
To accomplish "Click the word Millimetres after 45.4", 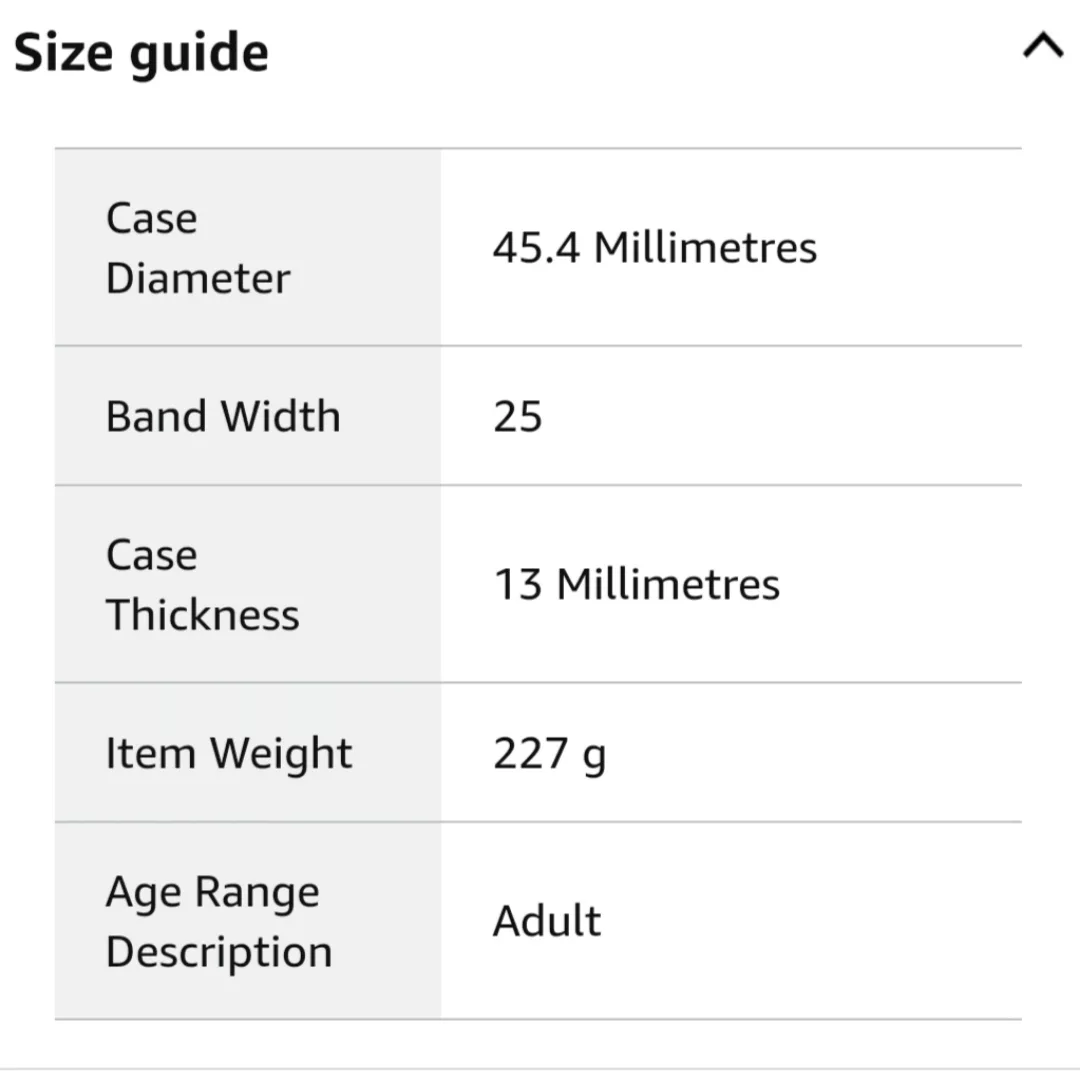I will point(705,247).
